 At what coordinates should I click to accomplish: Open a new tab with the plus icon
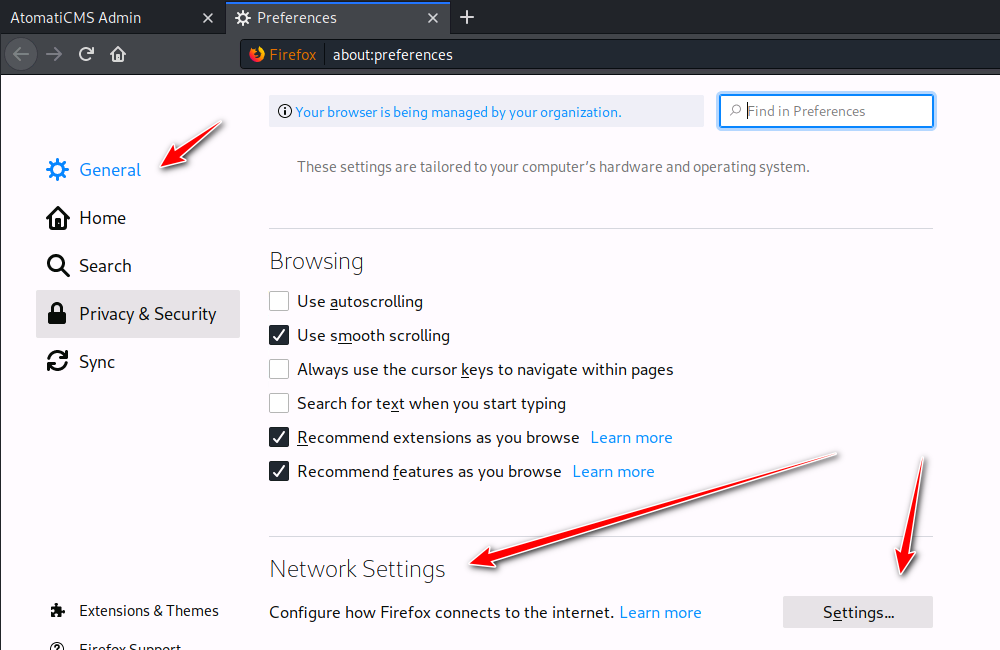tap(467, 17)
